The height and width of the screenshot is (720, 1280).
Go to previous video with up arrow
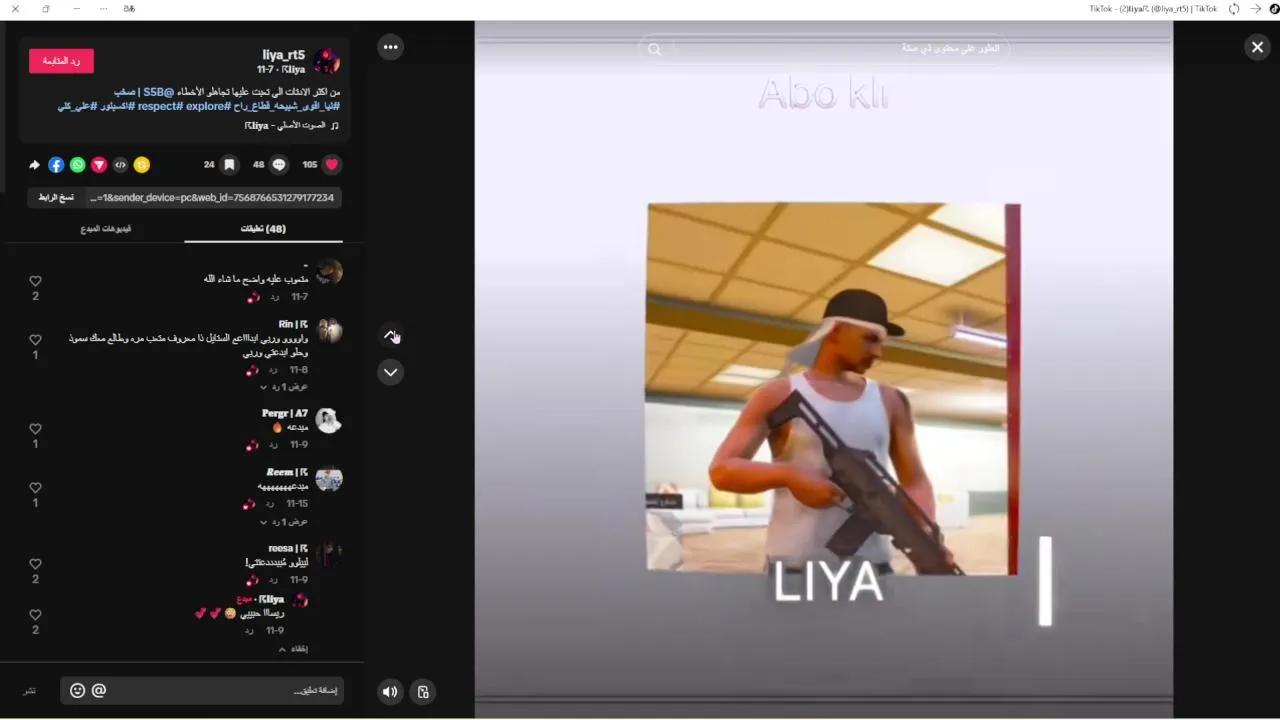point(390,335)
